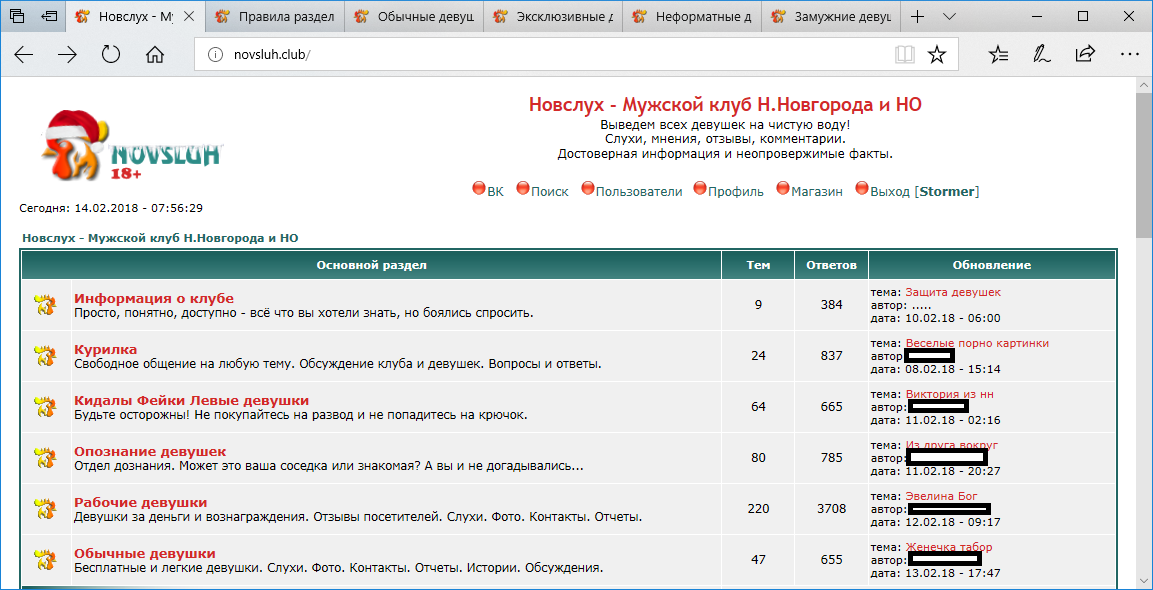Open the browser More options ellipsis
1153x590 pixels.
(x=1128, y=55)
